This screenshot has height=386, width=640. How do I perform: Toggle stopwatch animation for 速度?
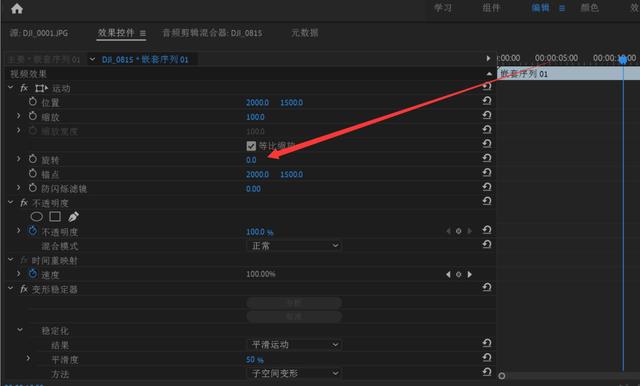point(33,274)
